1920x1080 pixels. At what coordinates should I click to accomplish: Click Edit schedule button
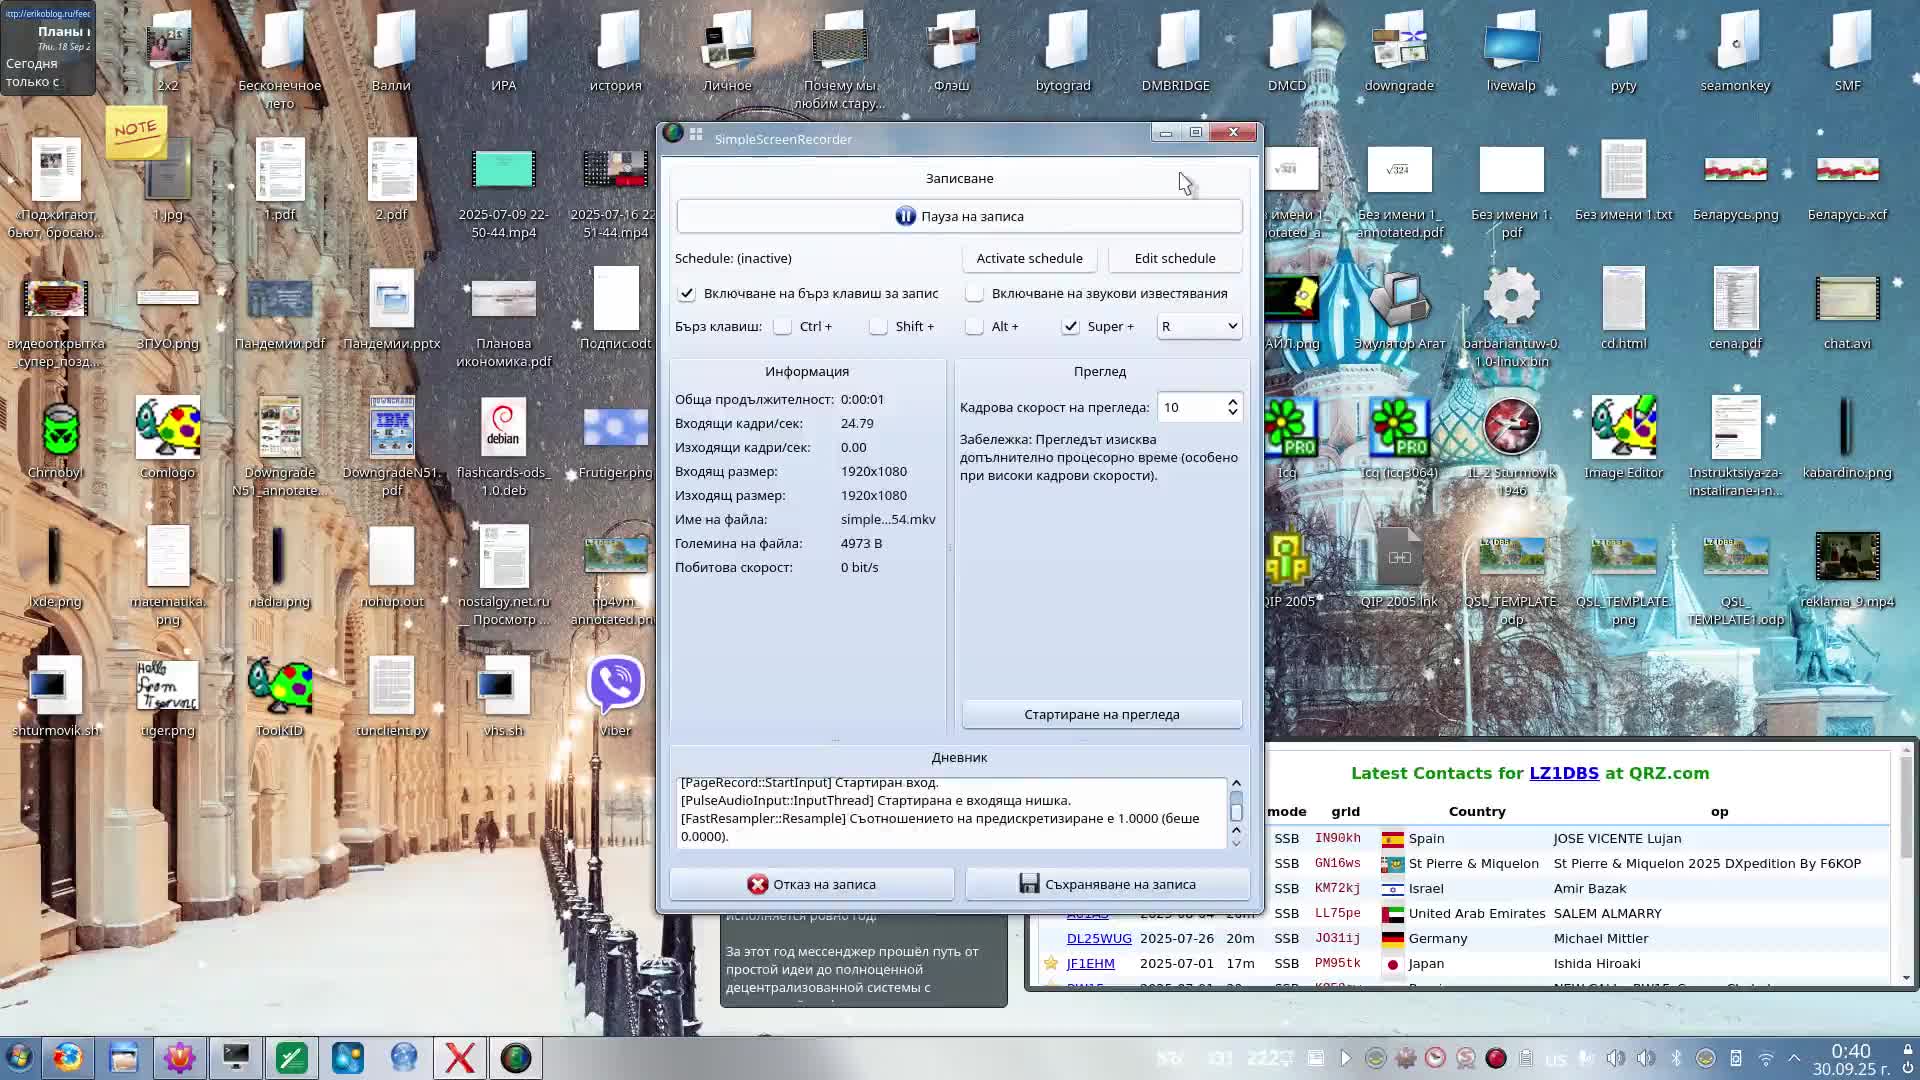tap(1174, 258)
